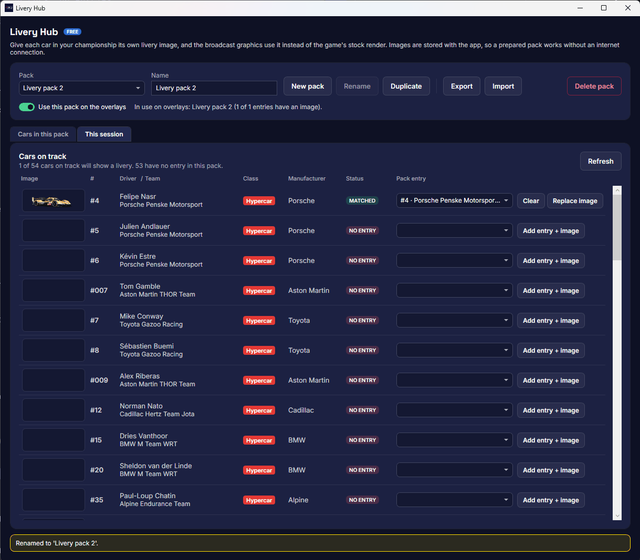Viewport: 640px width, 560px height.
Task: Click Replace image for #4 Felipe Nasr
Action: (575, 201)
